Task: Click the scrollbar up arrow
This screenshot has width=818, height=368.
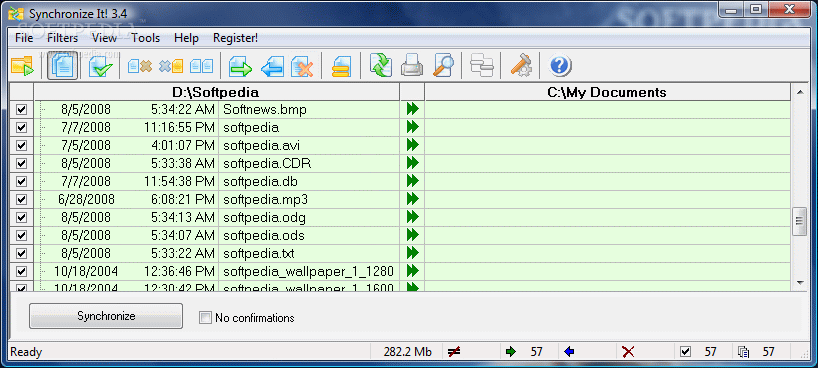Action: pos(800,92)
